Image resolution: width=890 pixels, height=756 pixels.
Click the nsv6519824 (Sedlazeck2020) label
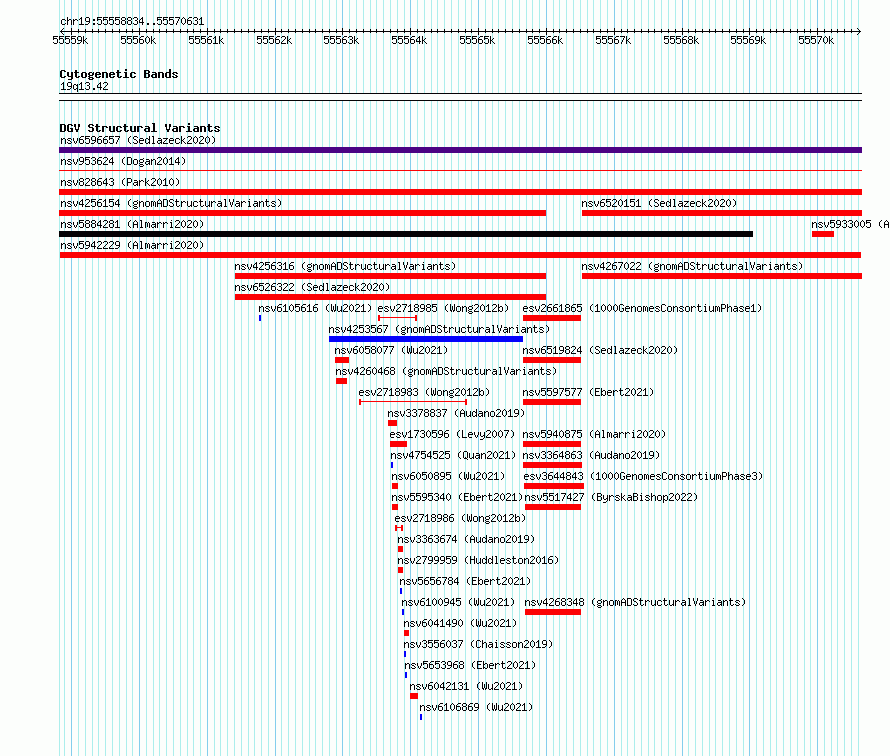click(600, 350)
